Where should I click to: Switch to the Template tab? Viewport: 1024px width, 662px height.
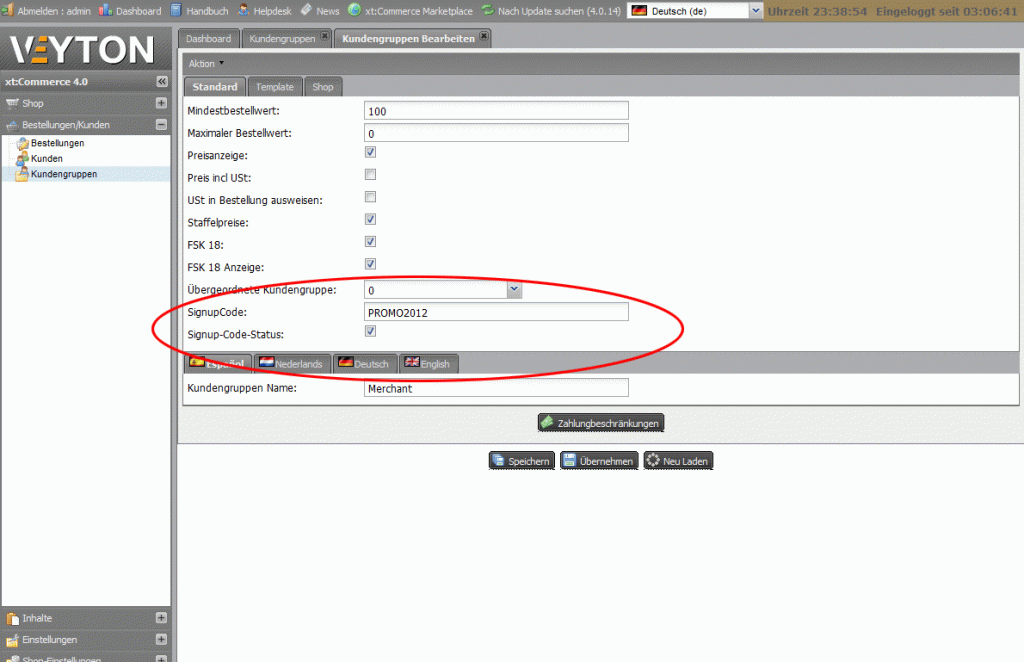274,87
